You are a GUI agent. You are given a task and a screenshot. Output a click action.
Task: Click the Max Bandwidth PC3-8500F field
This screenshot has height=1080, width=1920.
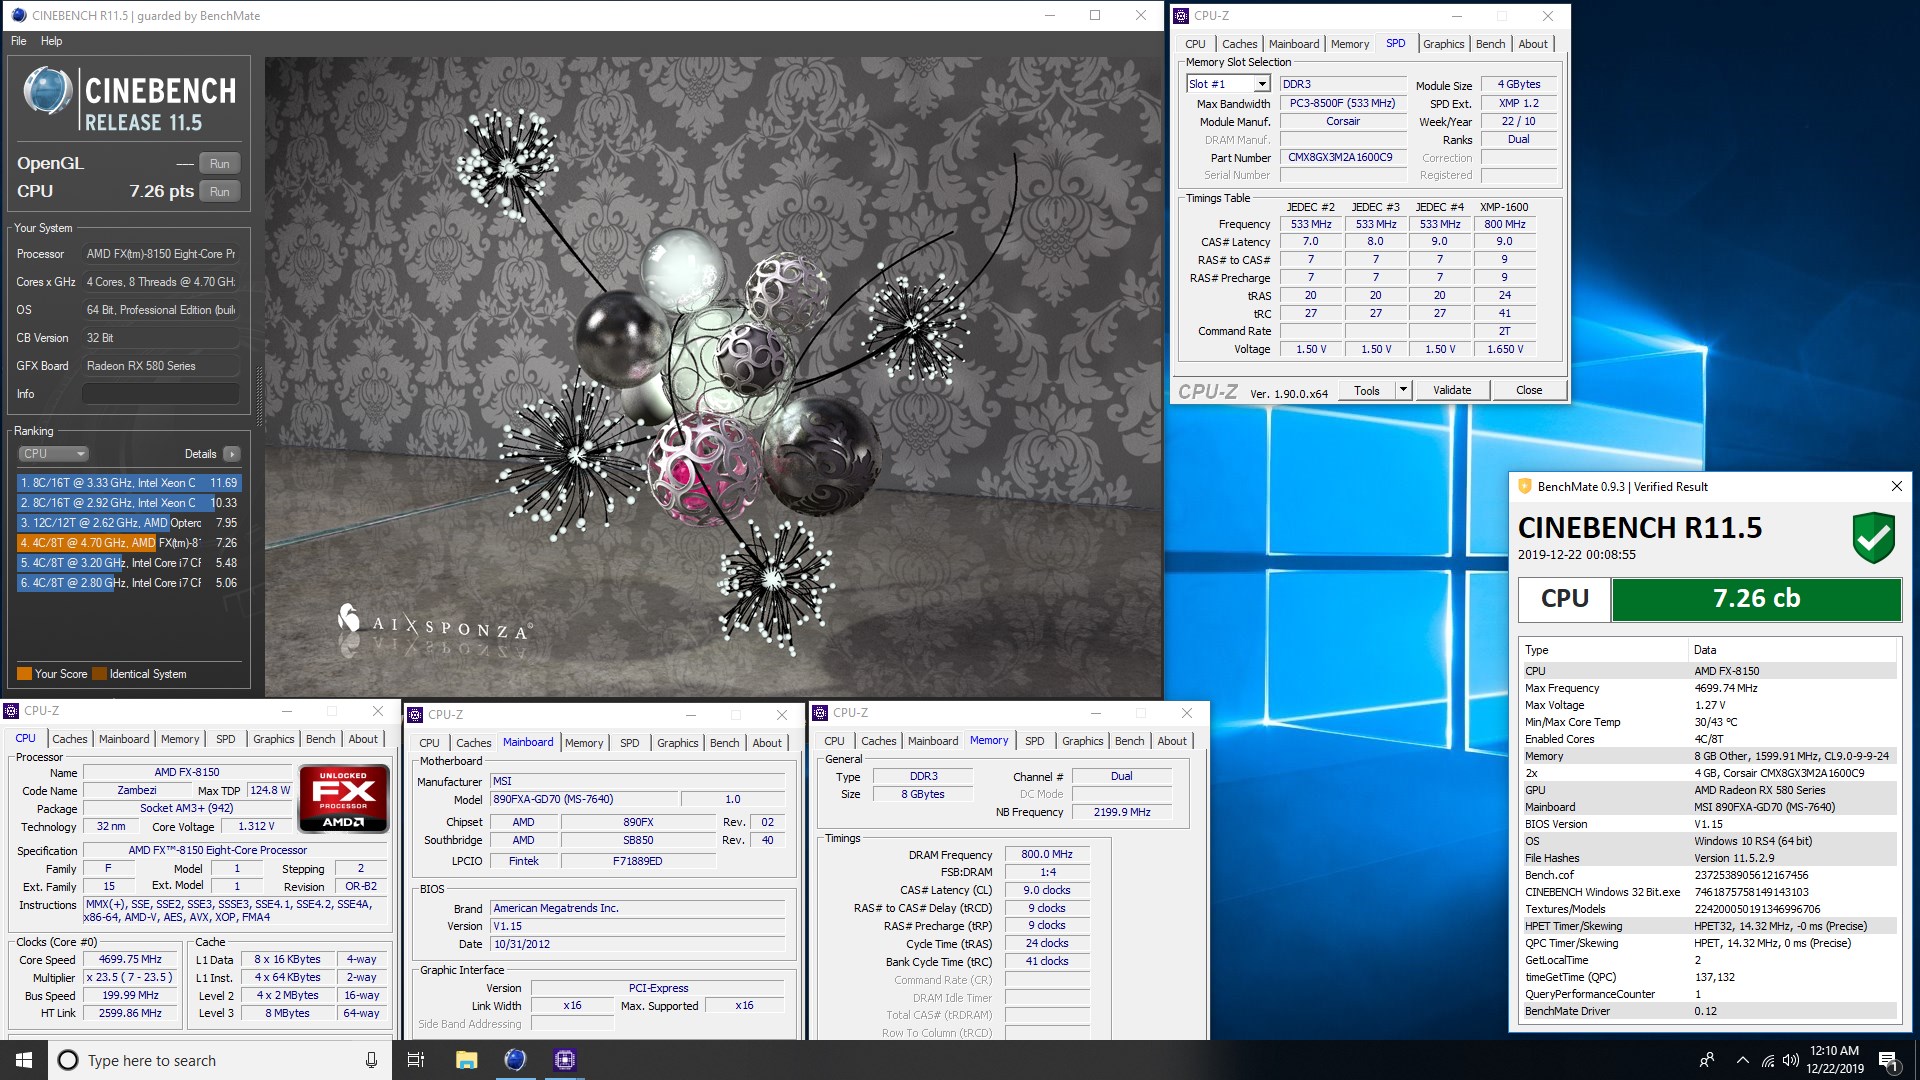pyautogui.click(x=1343, y=104)
